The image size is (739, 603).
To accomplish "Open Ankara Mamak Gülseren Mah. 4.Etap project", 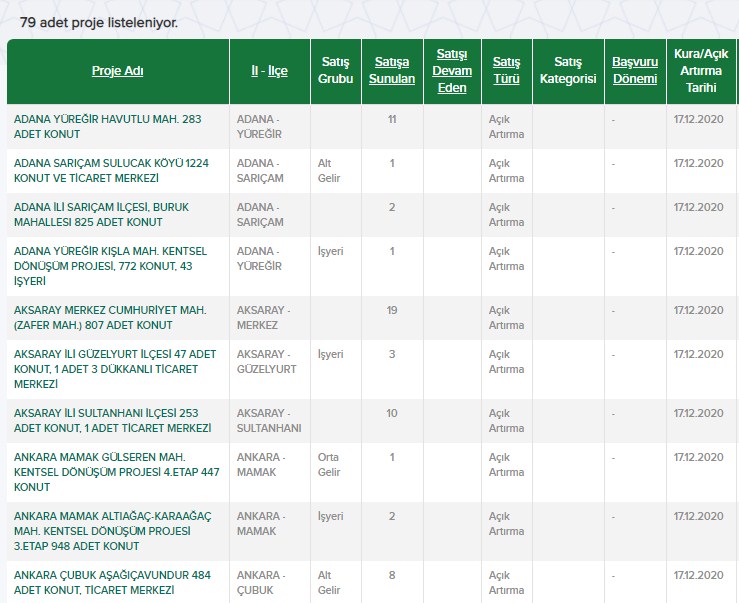I will pyautogui.click(x=116, y=472).
